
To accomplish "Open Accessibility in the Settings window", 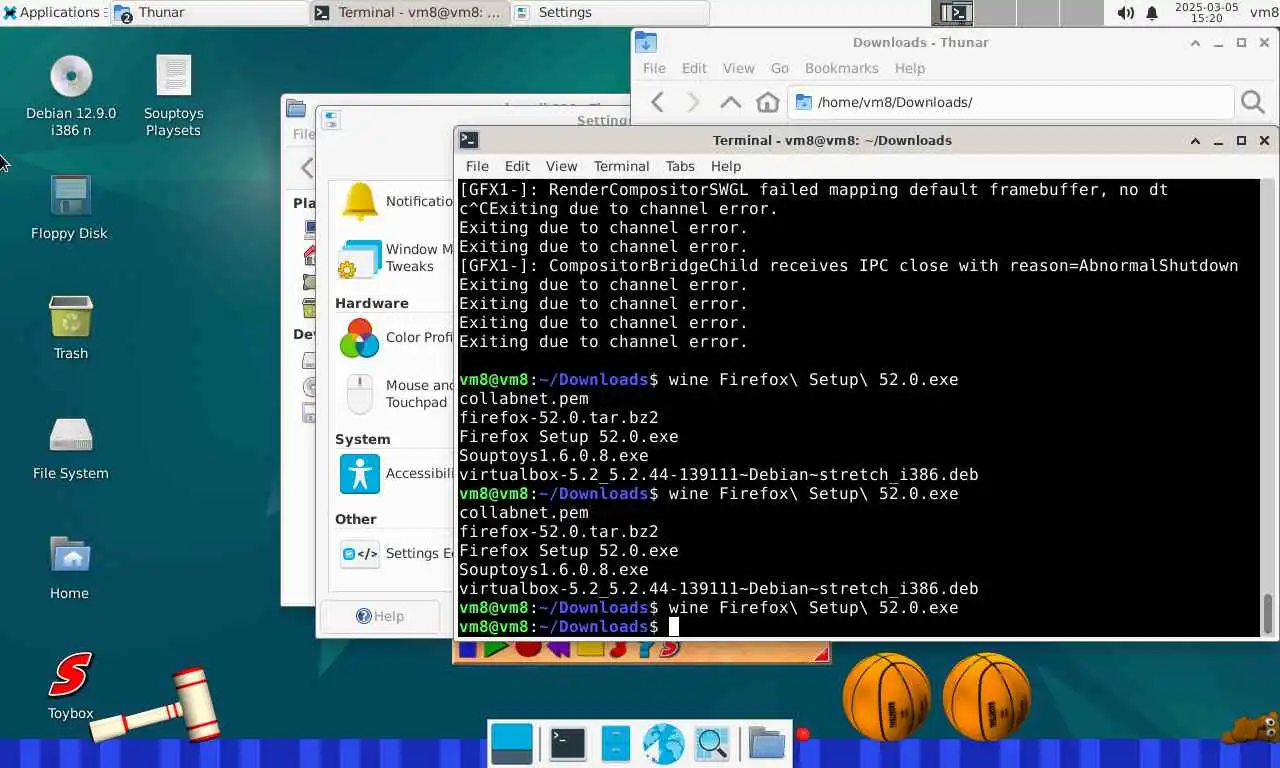I will pos(396,474).
